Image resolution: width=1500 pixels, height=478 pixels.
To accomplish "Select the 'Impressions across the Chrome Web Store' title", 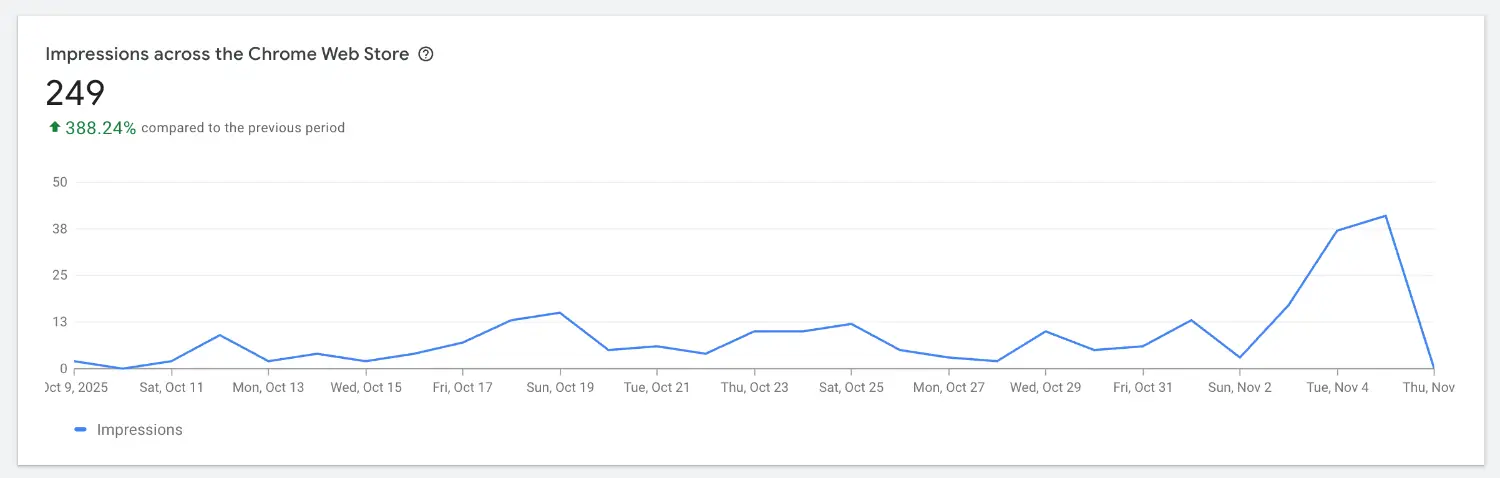I will point(227,55).
